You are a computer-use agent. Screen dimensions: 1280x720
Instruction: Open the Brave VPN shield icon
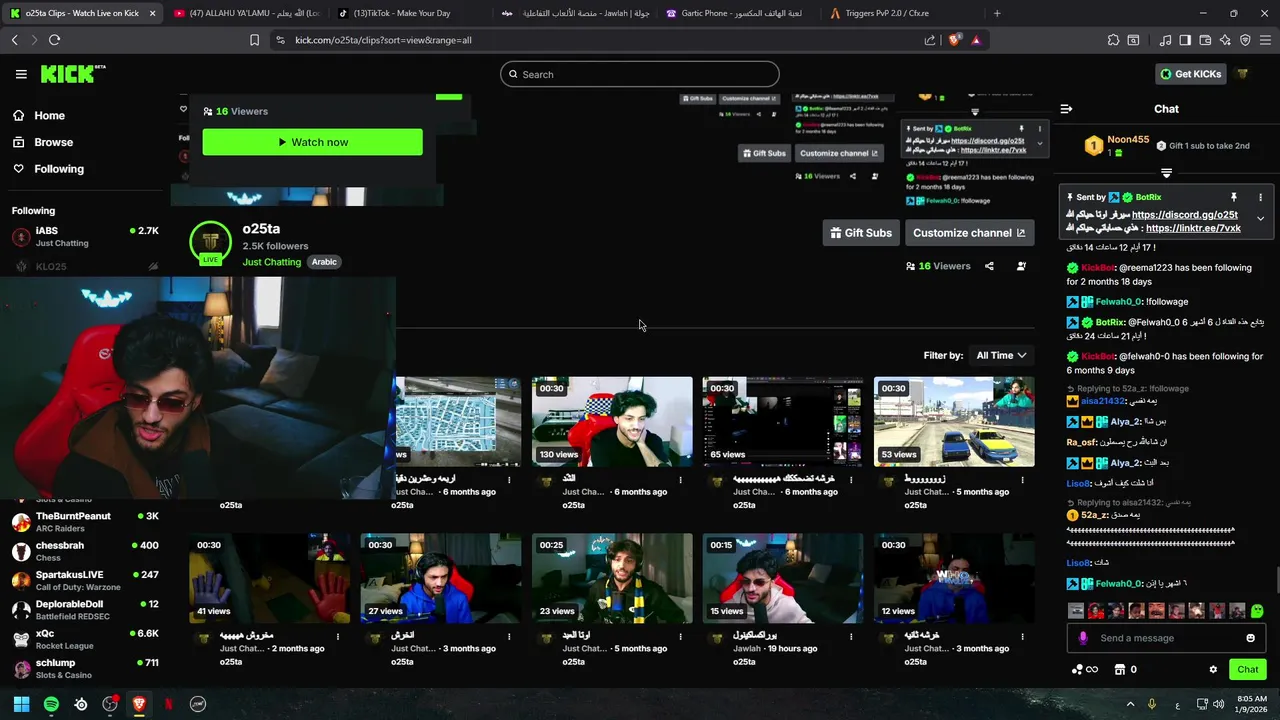[1245, 40]
